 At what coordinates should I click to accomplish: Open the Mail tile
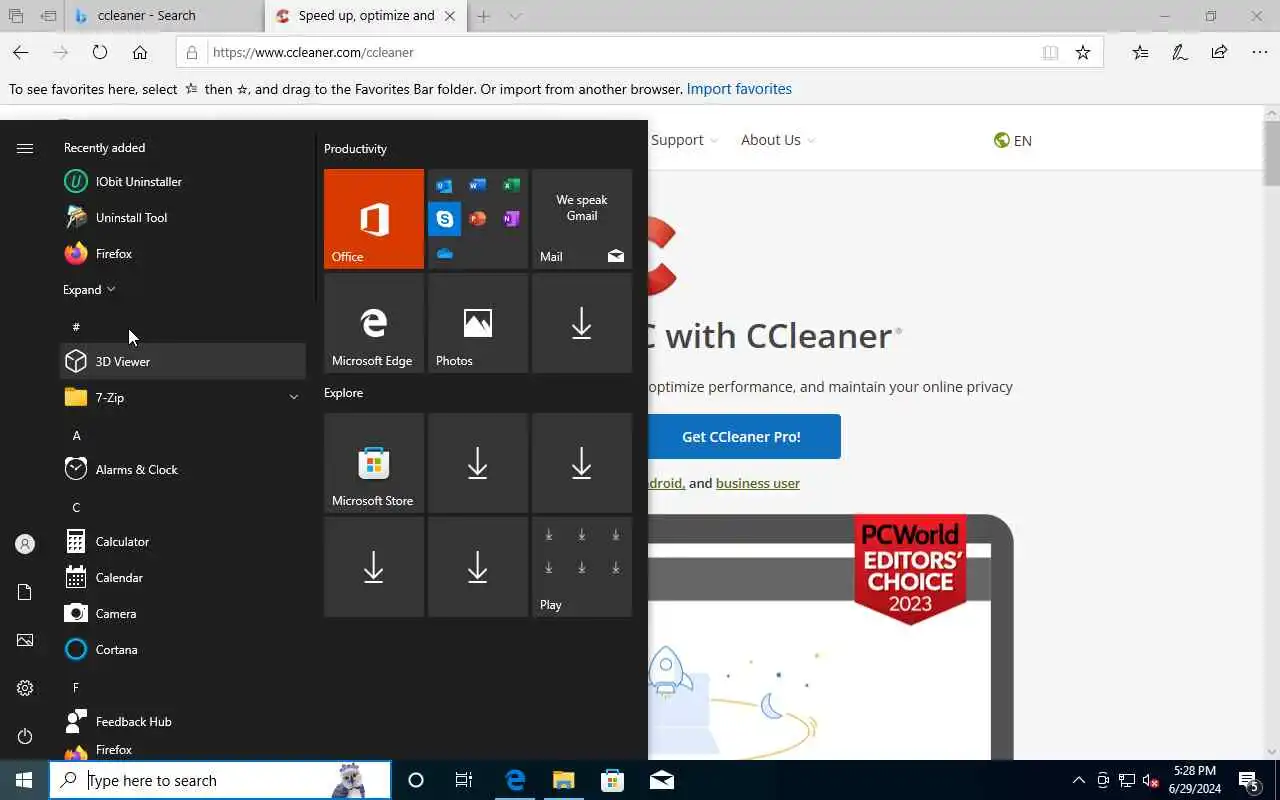pyautogui.click(x=582, y=219)
